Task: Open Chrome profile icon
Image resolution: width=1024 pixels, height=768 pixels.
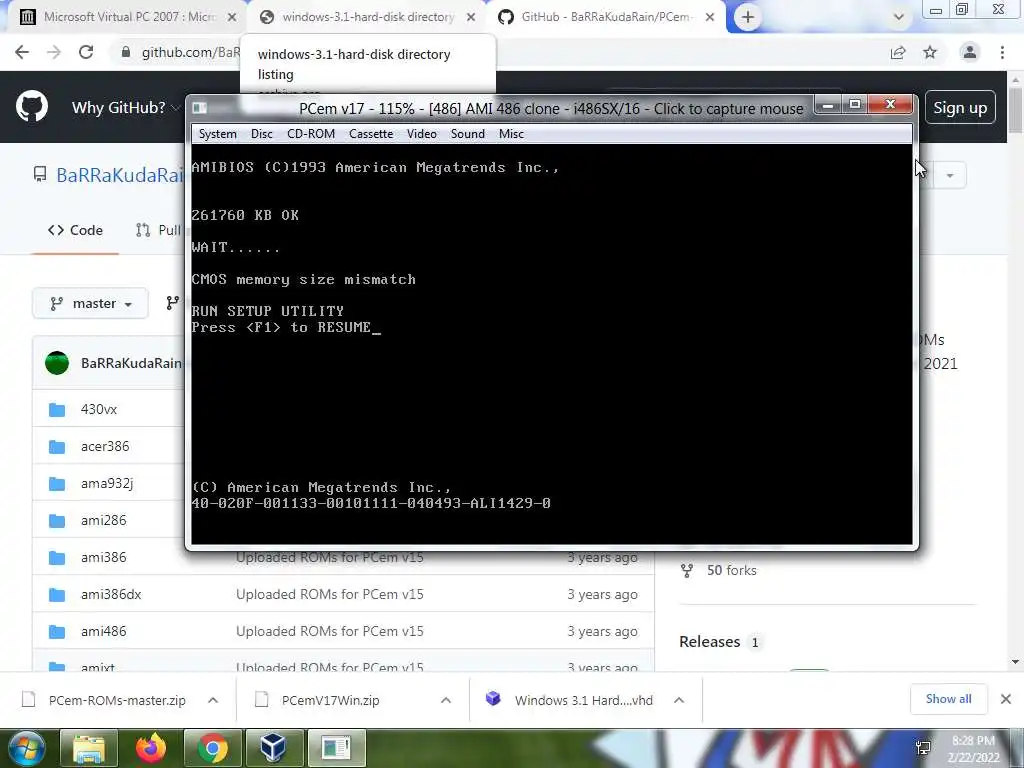Action: coord(970,52)
